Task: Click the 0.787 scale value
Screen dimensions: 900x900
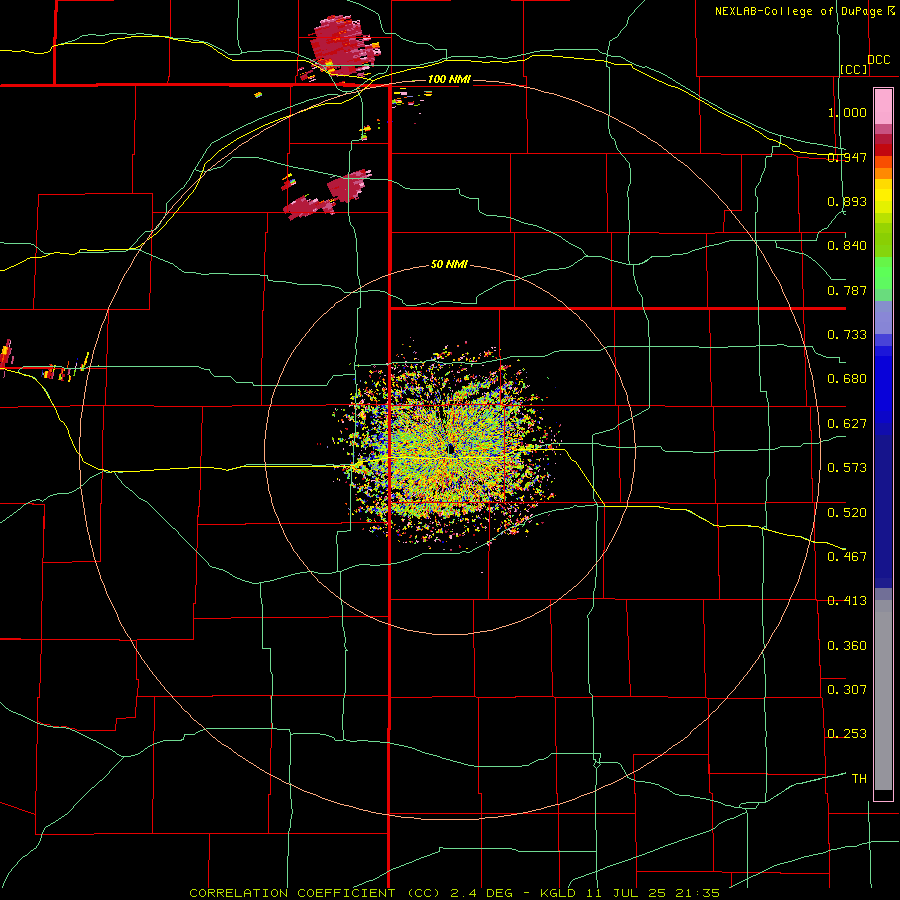Action: point(847,290)
